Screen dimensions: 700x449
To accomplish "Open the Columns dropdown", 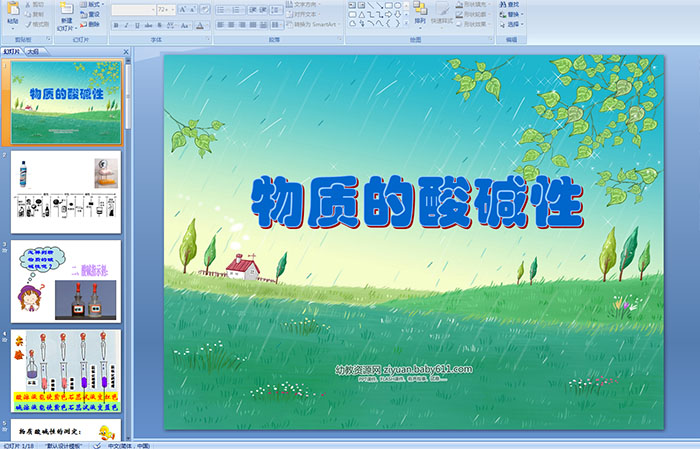I will [x=277, y=25].
